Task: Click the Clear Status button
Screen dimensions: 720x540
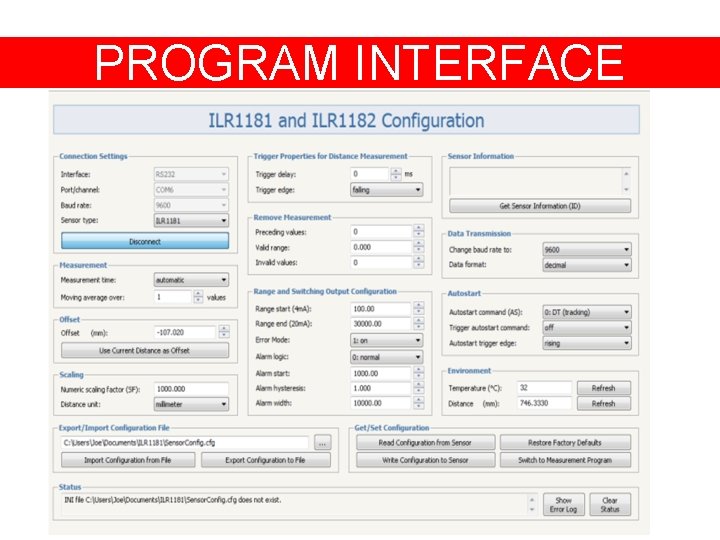Action: click(x=610, y=505)
